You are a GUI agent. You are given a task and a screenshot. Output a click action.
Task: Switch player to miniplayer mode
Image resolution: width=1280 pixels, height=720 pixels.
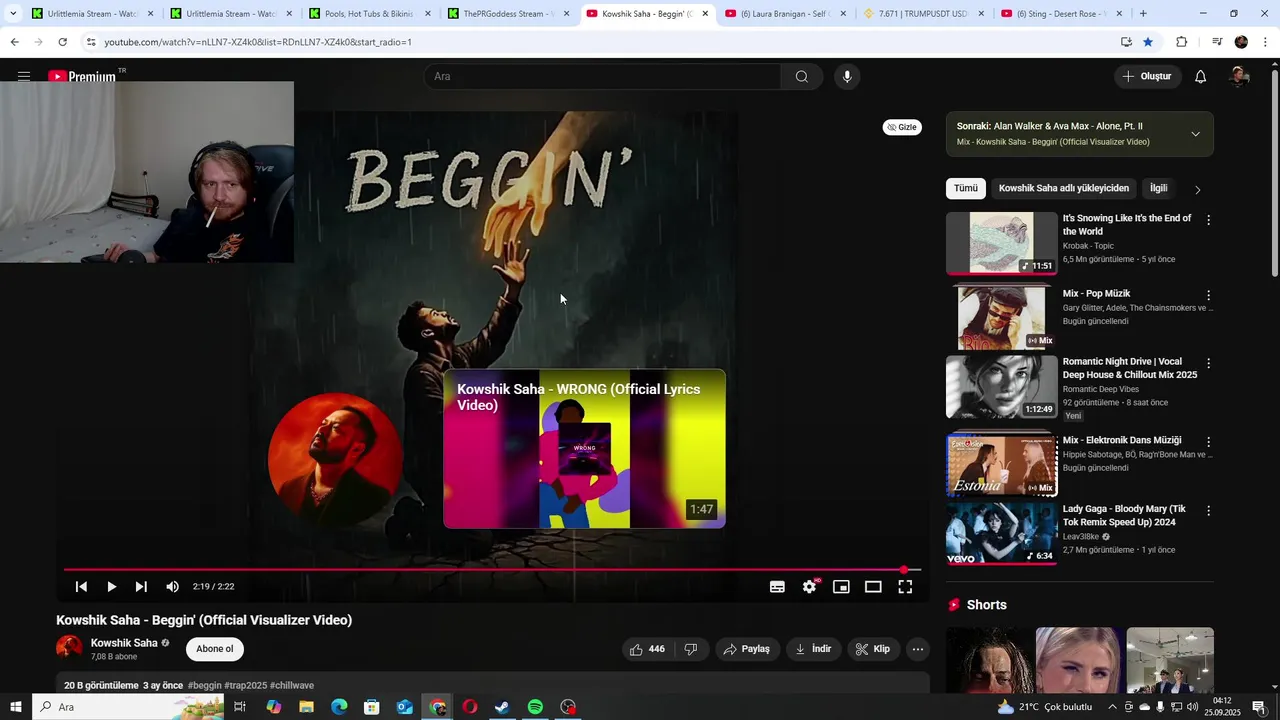[841, 587]
